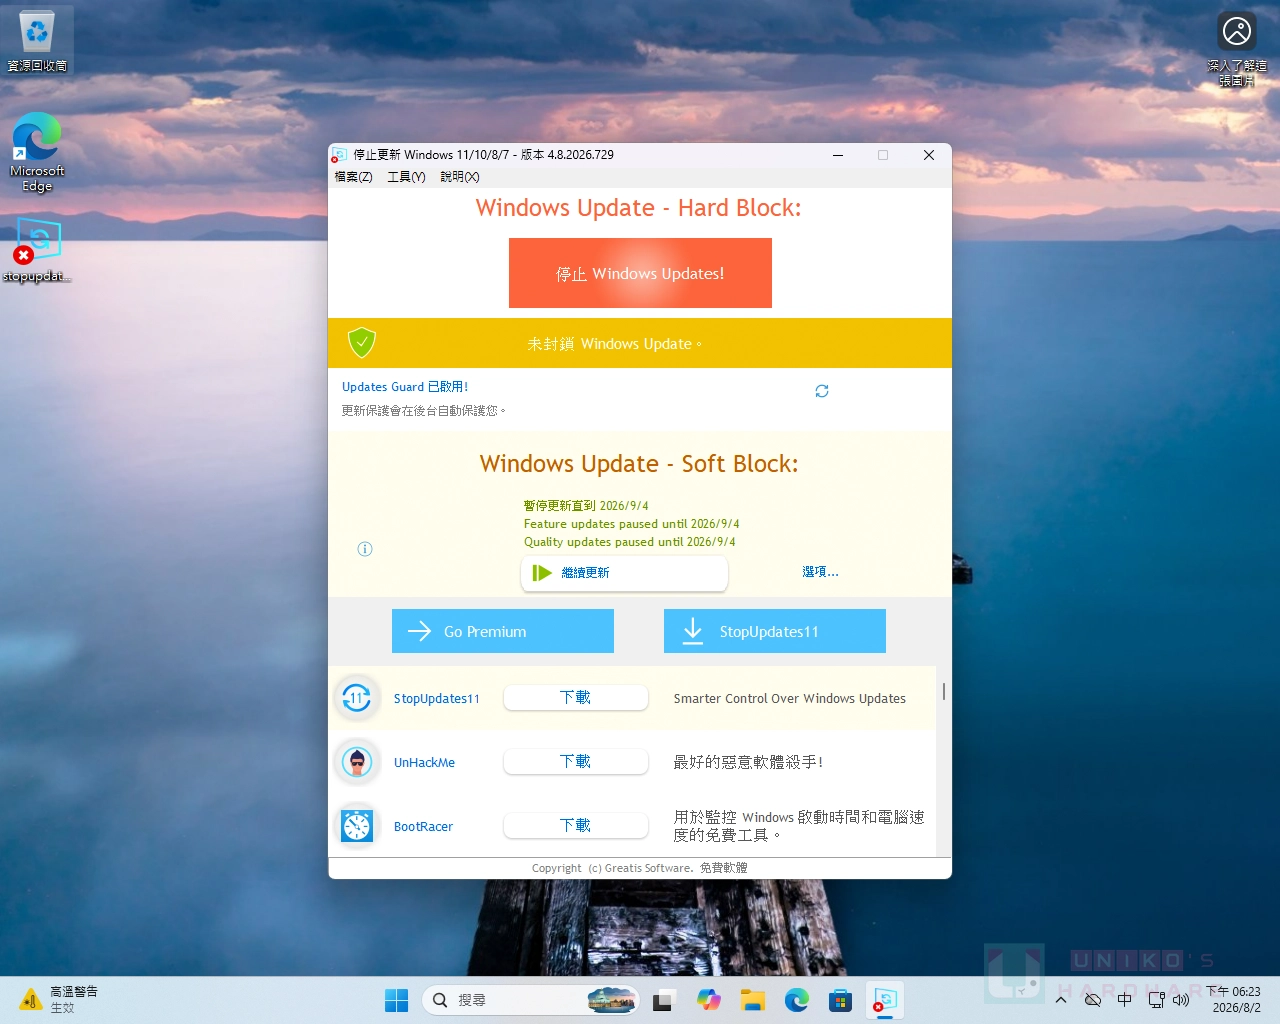Click the network tray icon
This screenshot has width=1280, height=1024.
(1157, 1000)
